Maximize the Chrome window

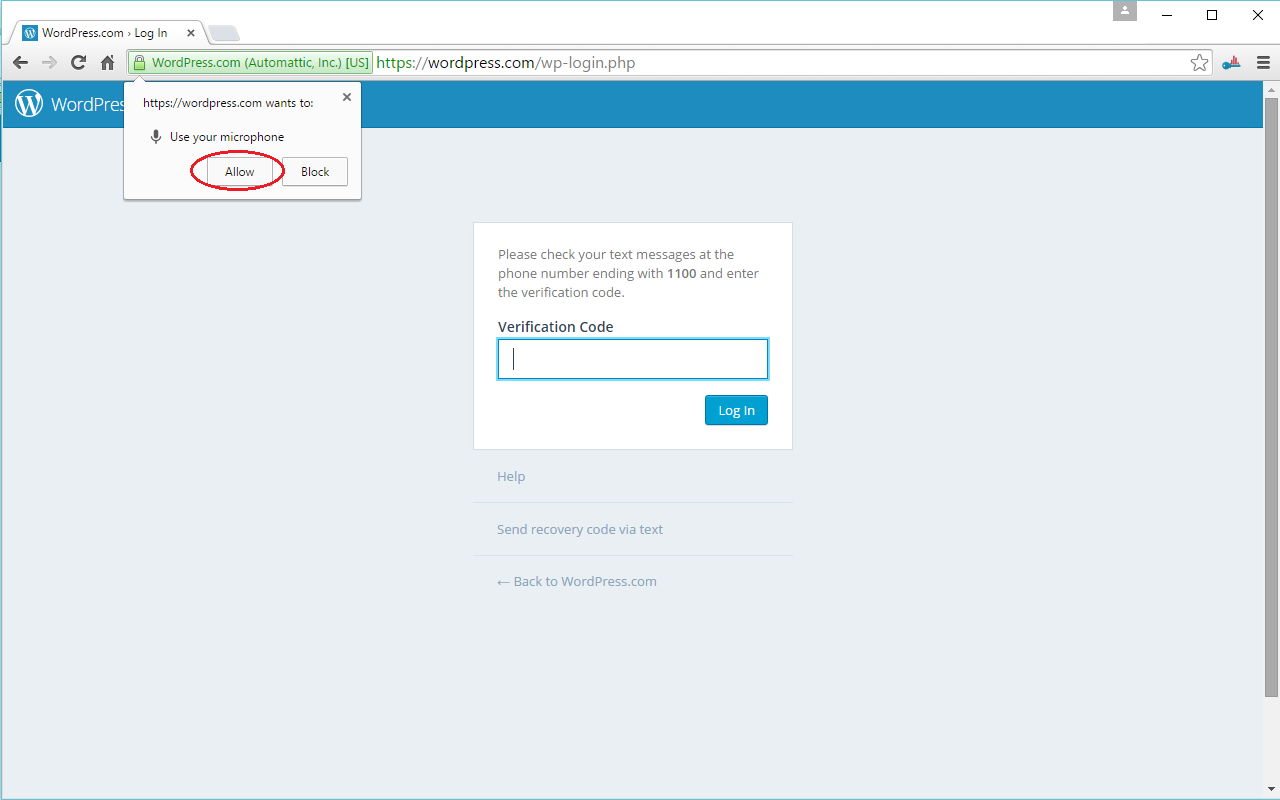[1212, 15]
